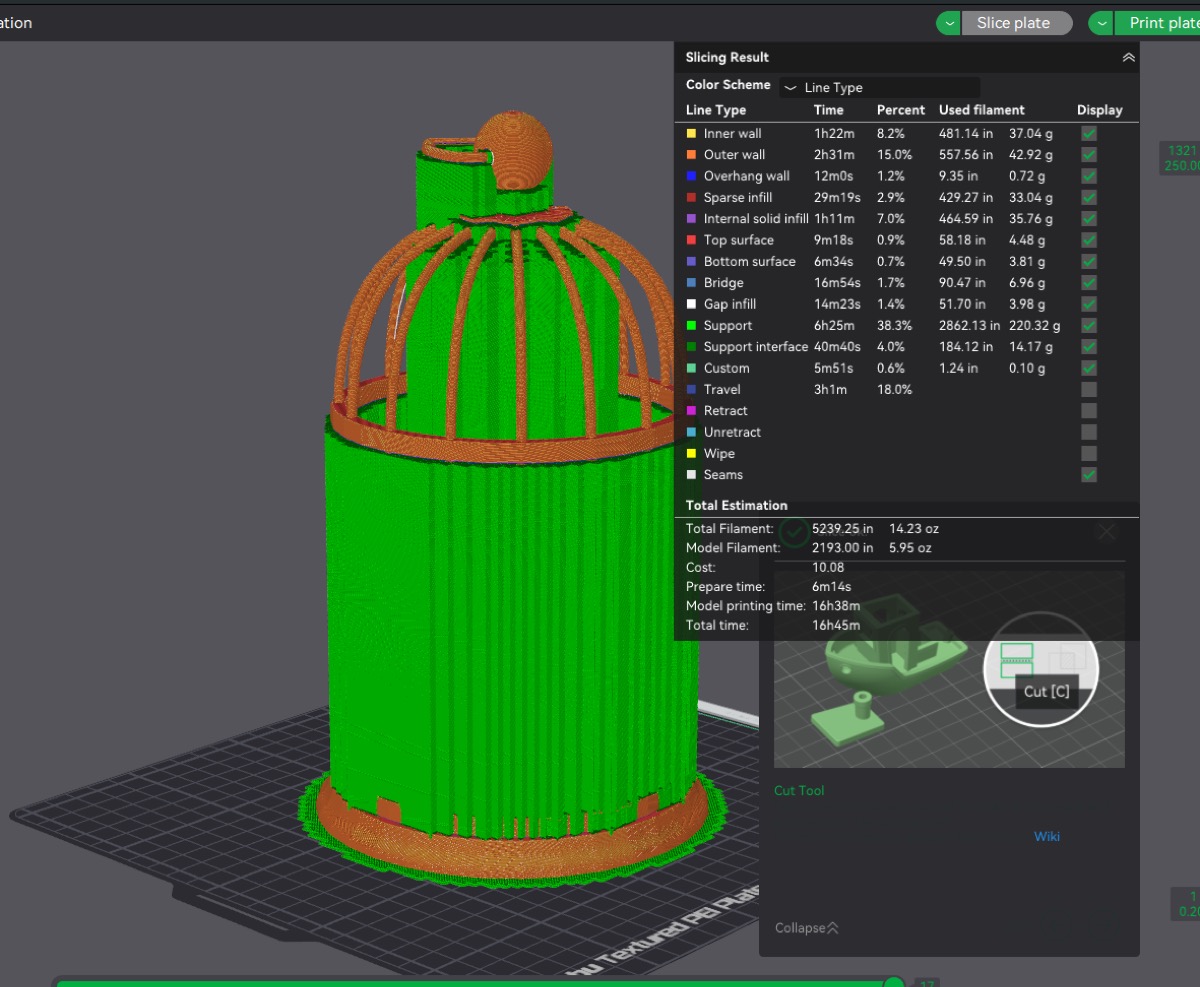Open the Print plate dropdown arrow
The image size is (1200, 987).
click(x=1101, y=23)
